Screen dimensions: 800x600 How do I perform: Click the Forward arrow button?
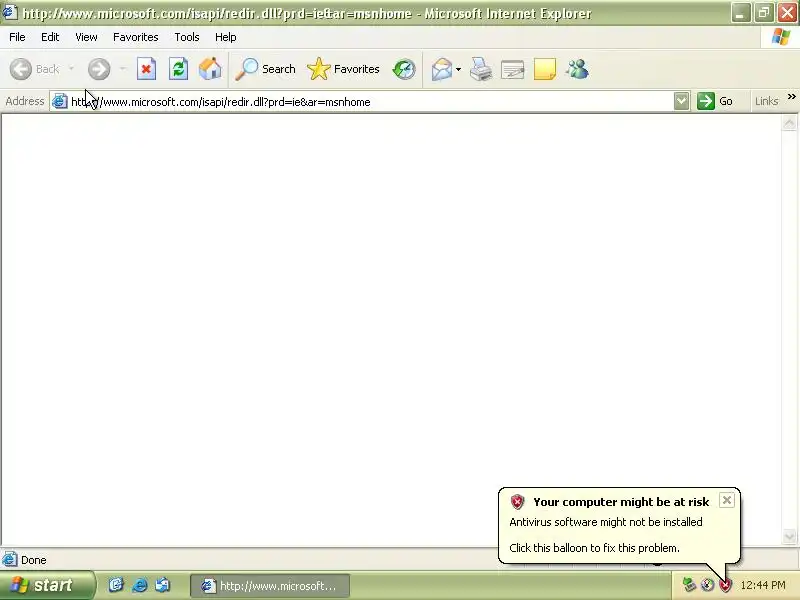(99, 69)
